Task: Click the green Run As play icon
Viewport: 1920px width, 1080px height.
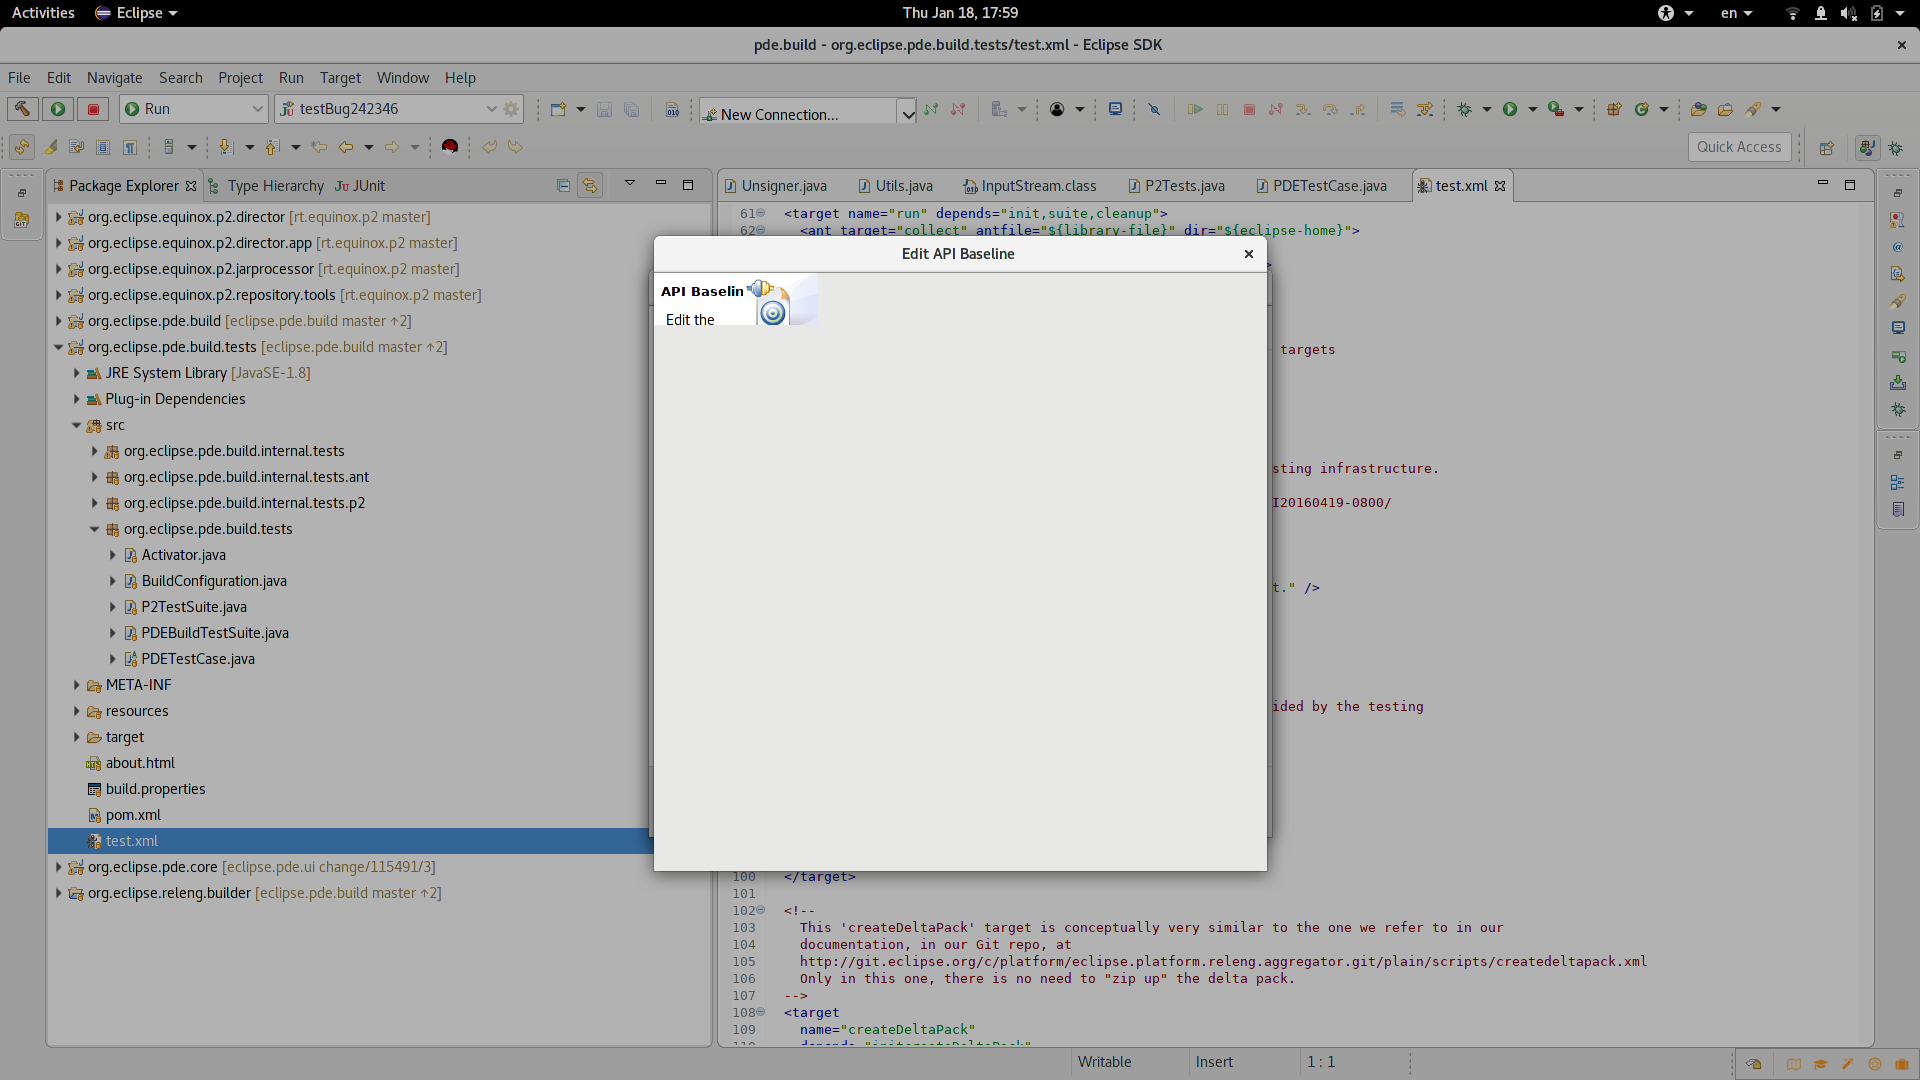Action: pos(1510,109)
